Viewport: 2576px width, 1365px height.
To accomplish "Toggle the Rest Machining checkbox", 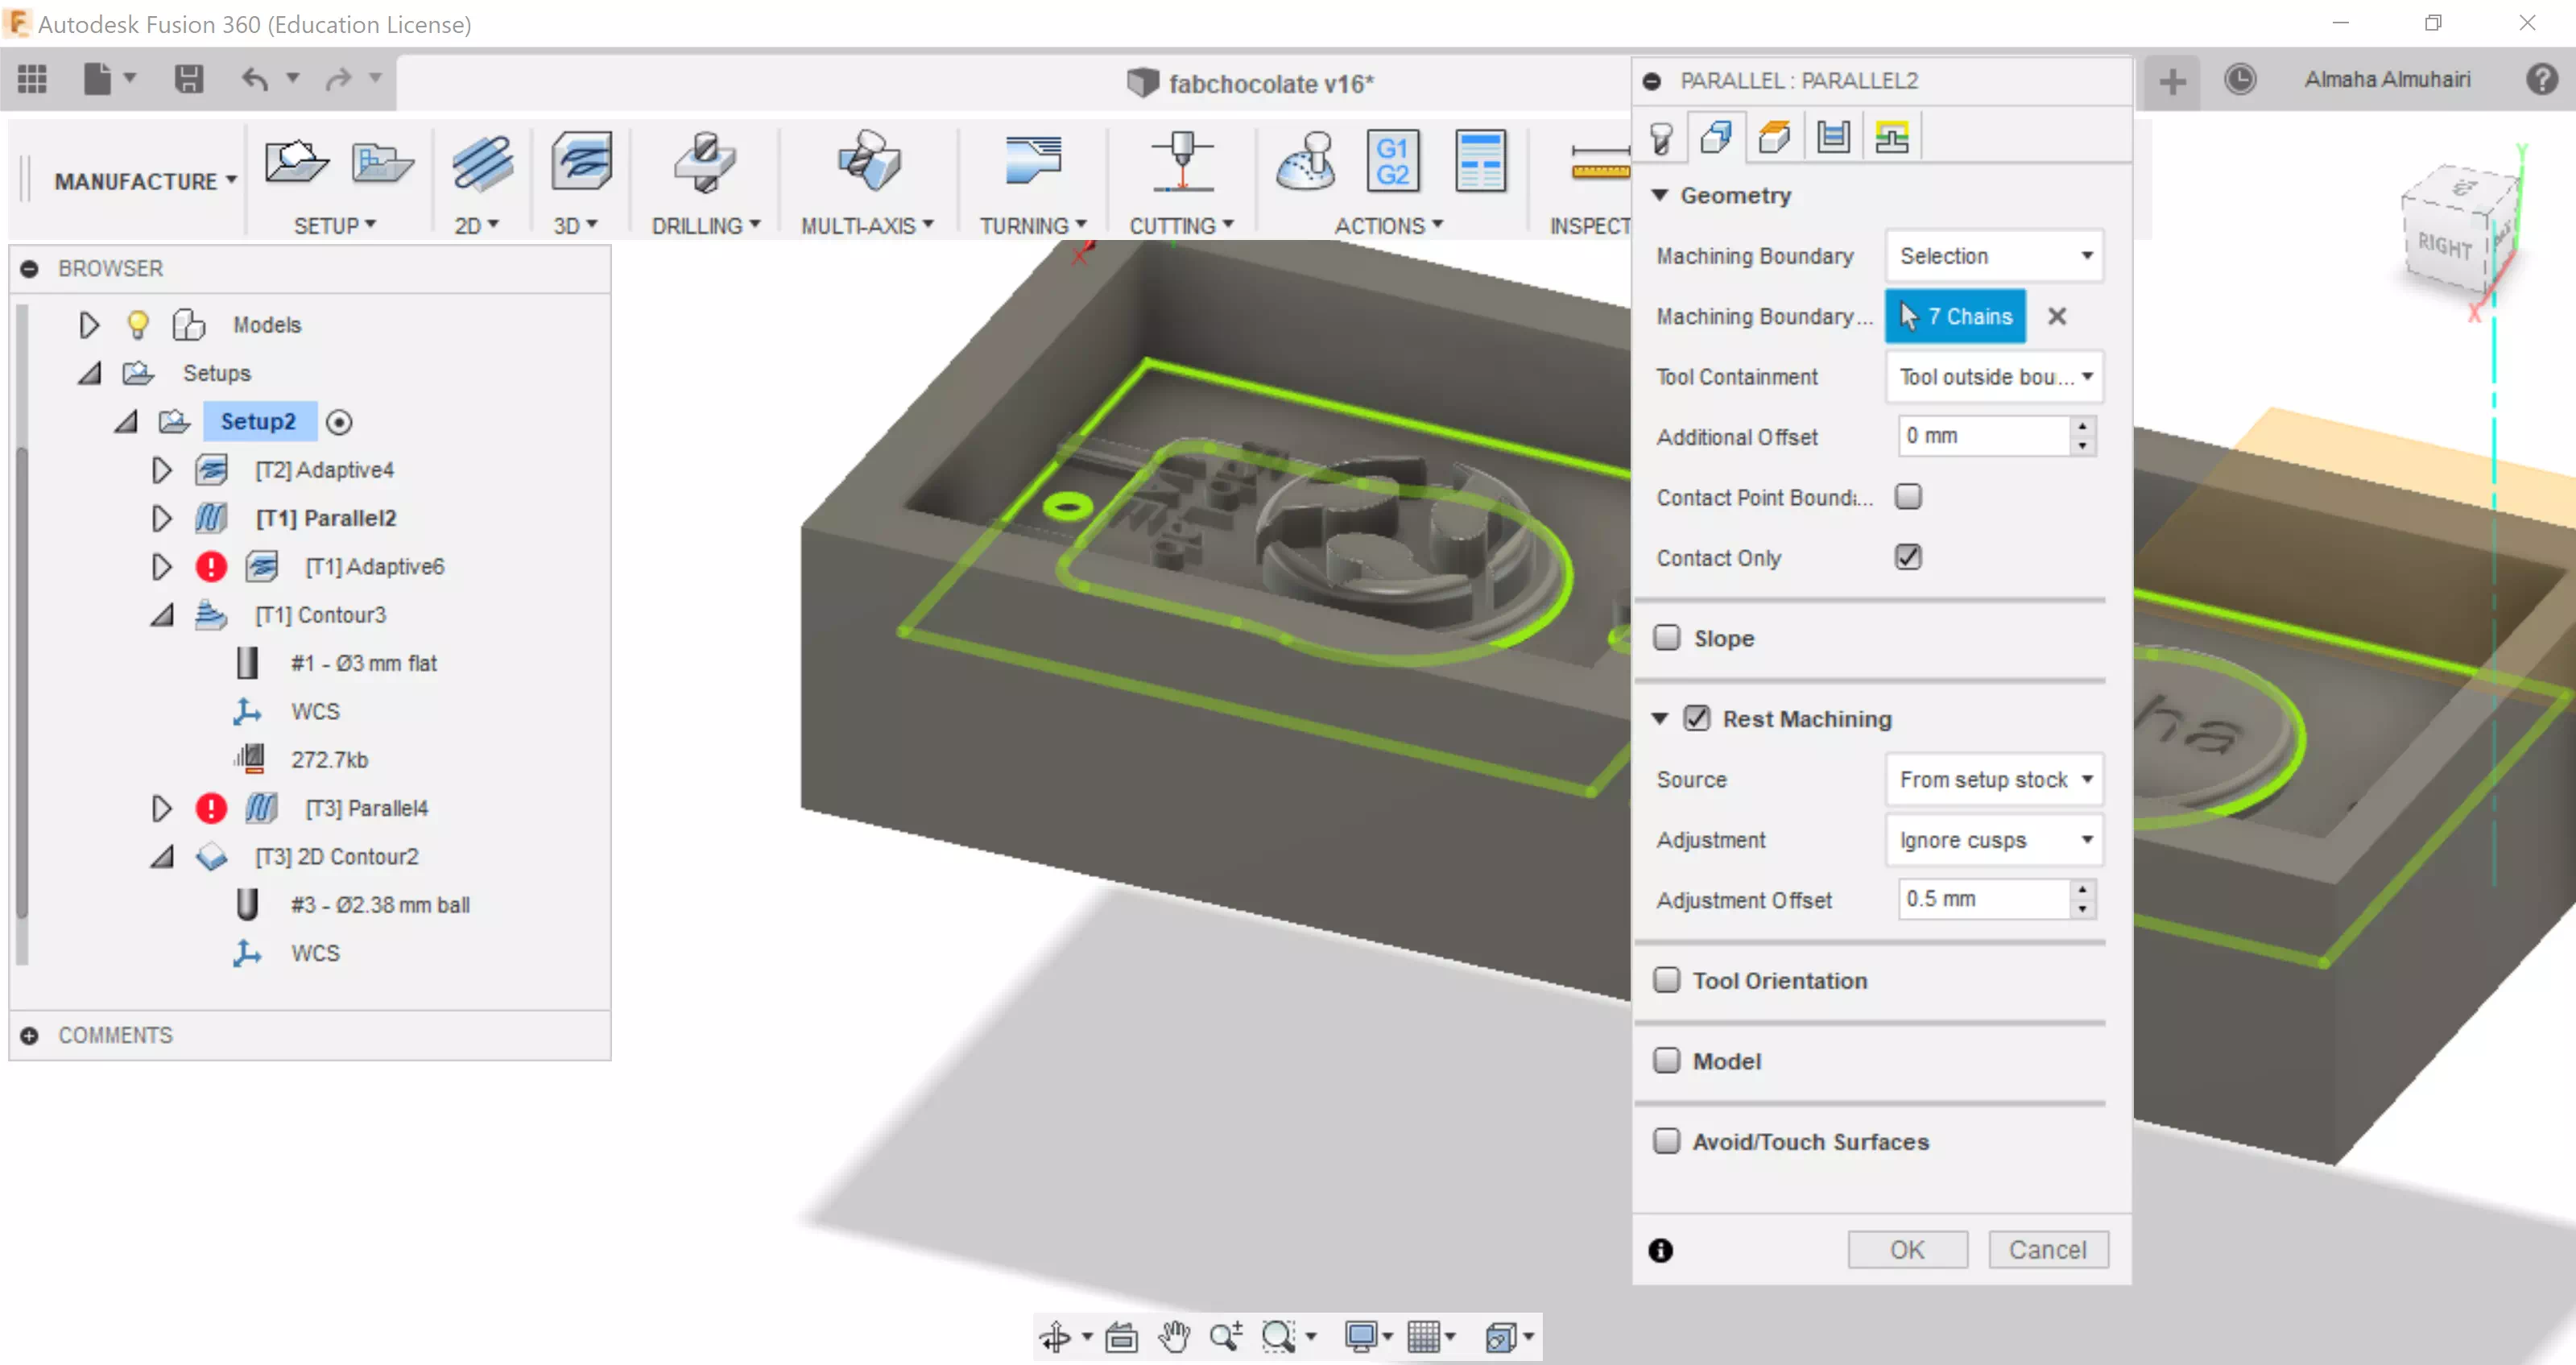I will pyautogui.click(x=1697, y=718).
